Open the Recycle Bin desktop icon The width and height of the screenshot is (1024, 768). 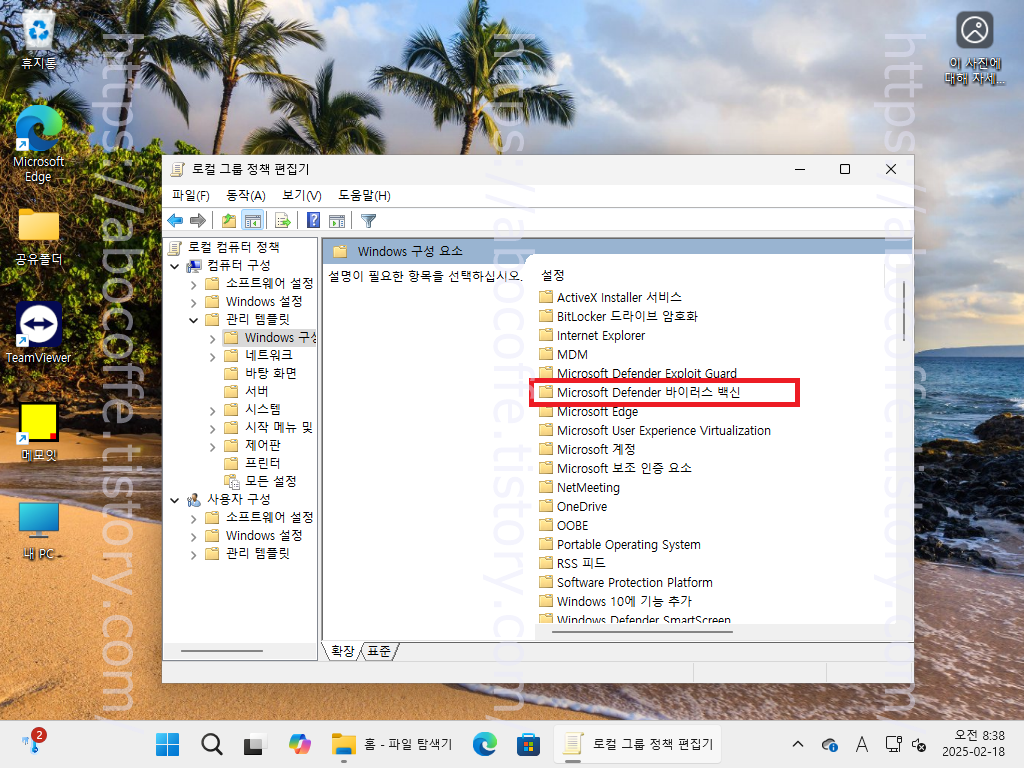pos(39,40)
